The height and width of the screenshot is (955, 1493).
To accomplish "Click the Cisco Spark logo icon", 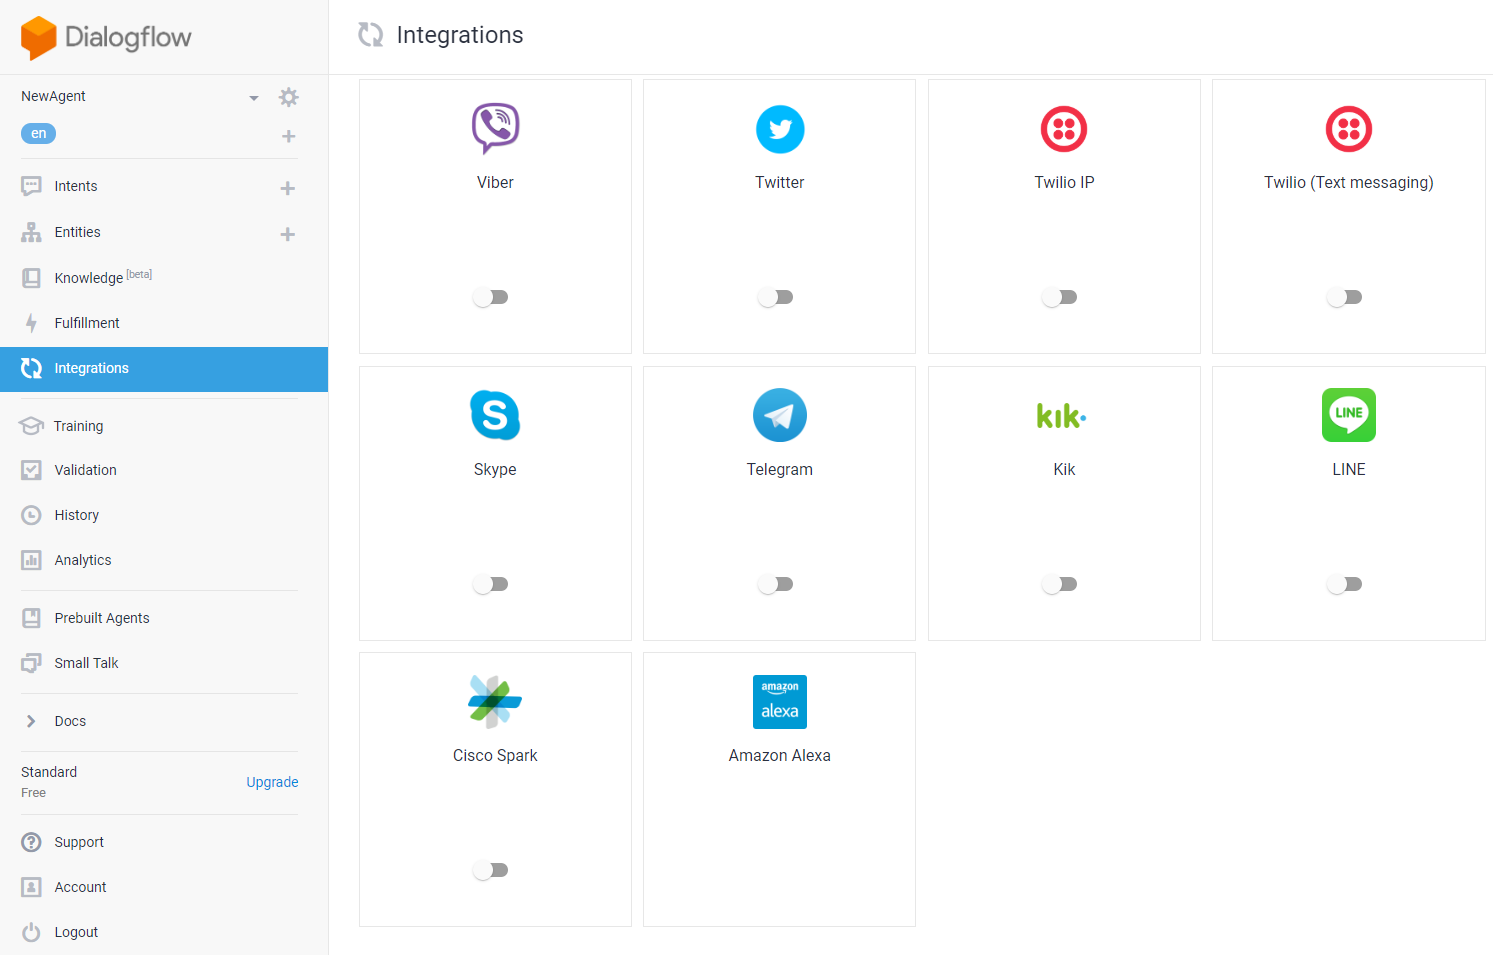I will [x=495, y=702].
